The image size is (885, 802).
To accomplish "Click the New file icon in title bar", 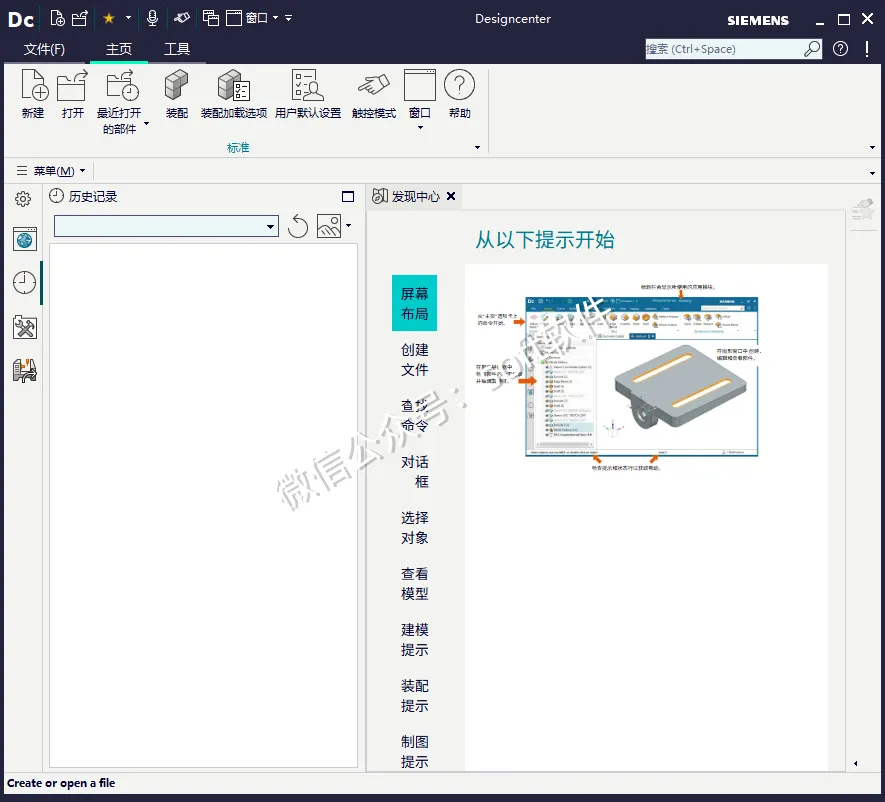I will pyautogui.click(x=57, y=19).
